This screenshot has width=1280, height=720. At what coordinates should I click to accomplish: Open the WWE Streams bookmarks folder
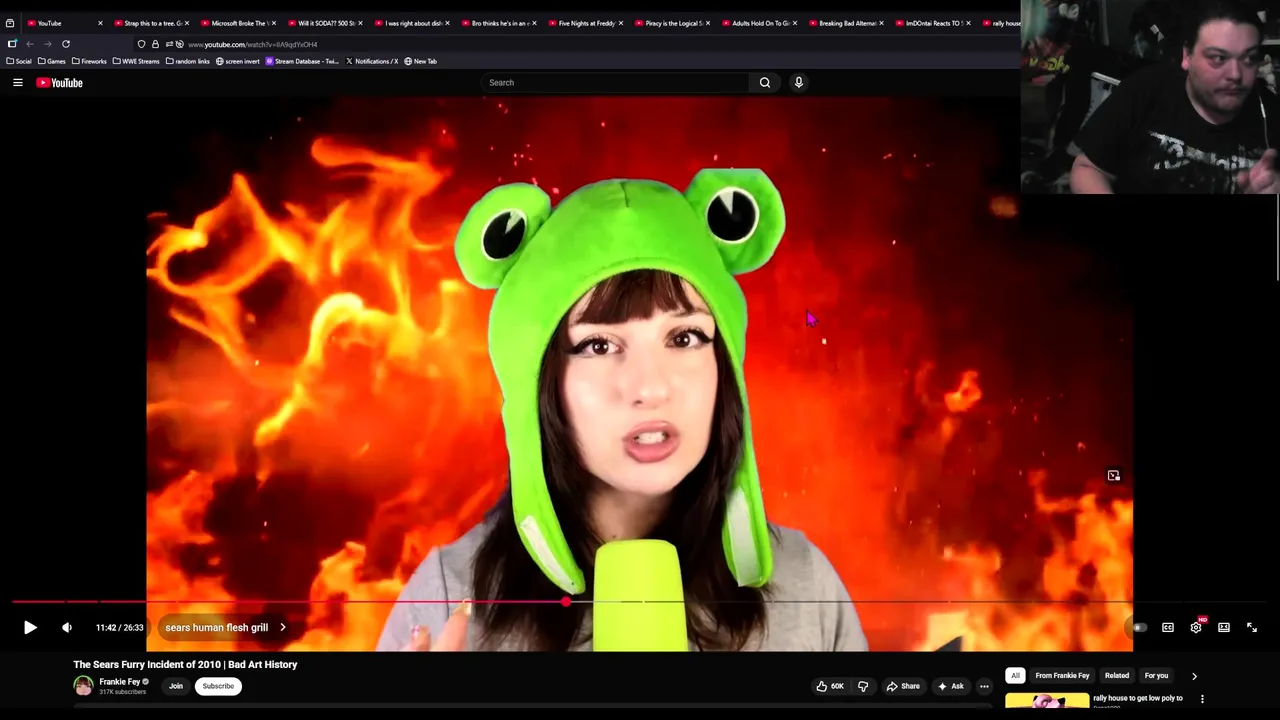pyautogui.click(x=136, y=62)
